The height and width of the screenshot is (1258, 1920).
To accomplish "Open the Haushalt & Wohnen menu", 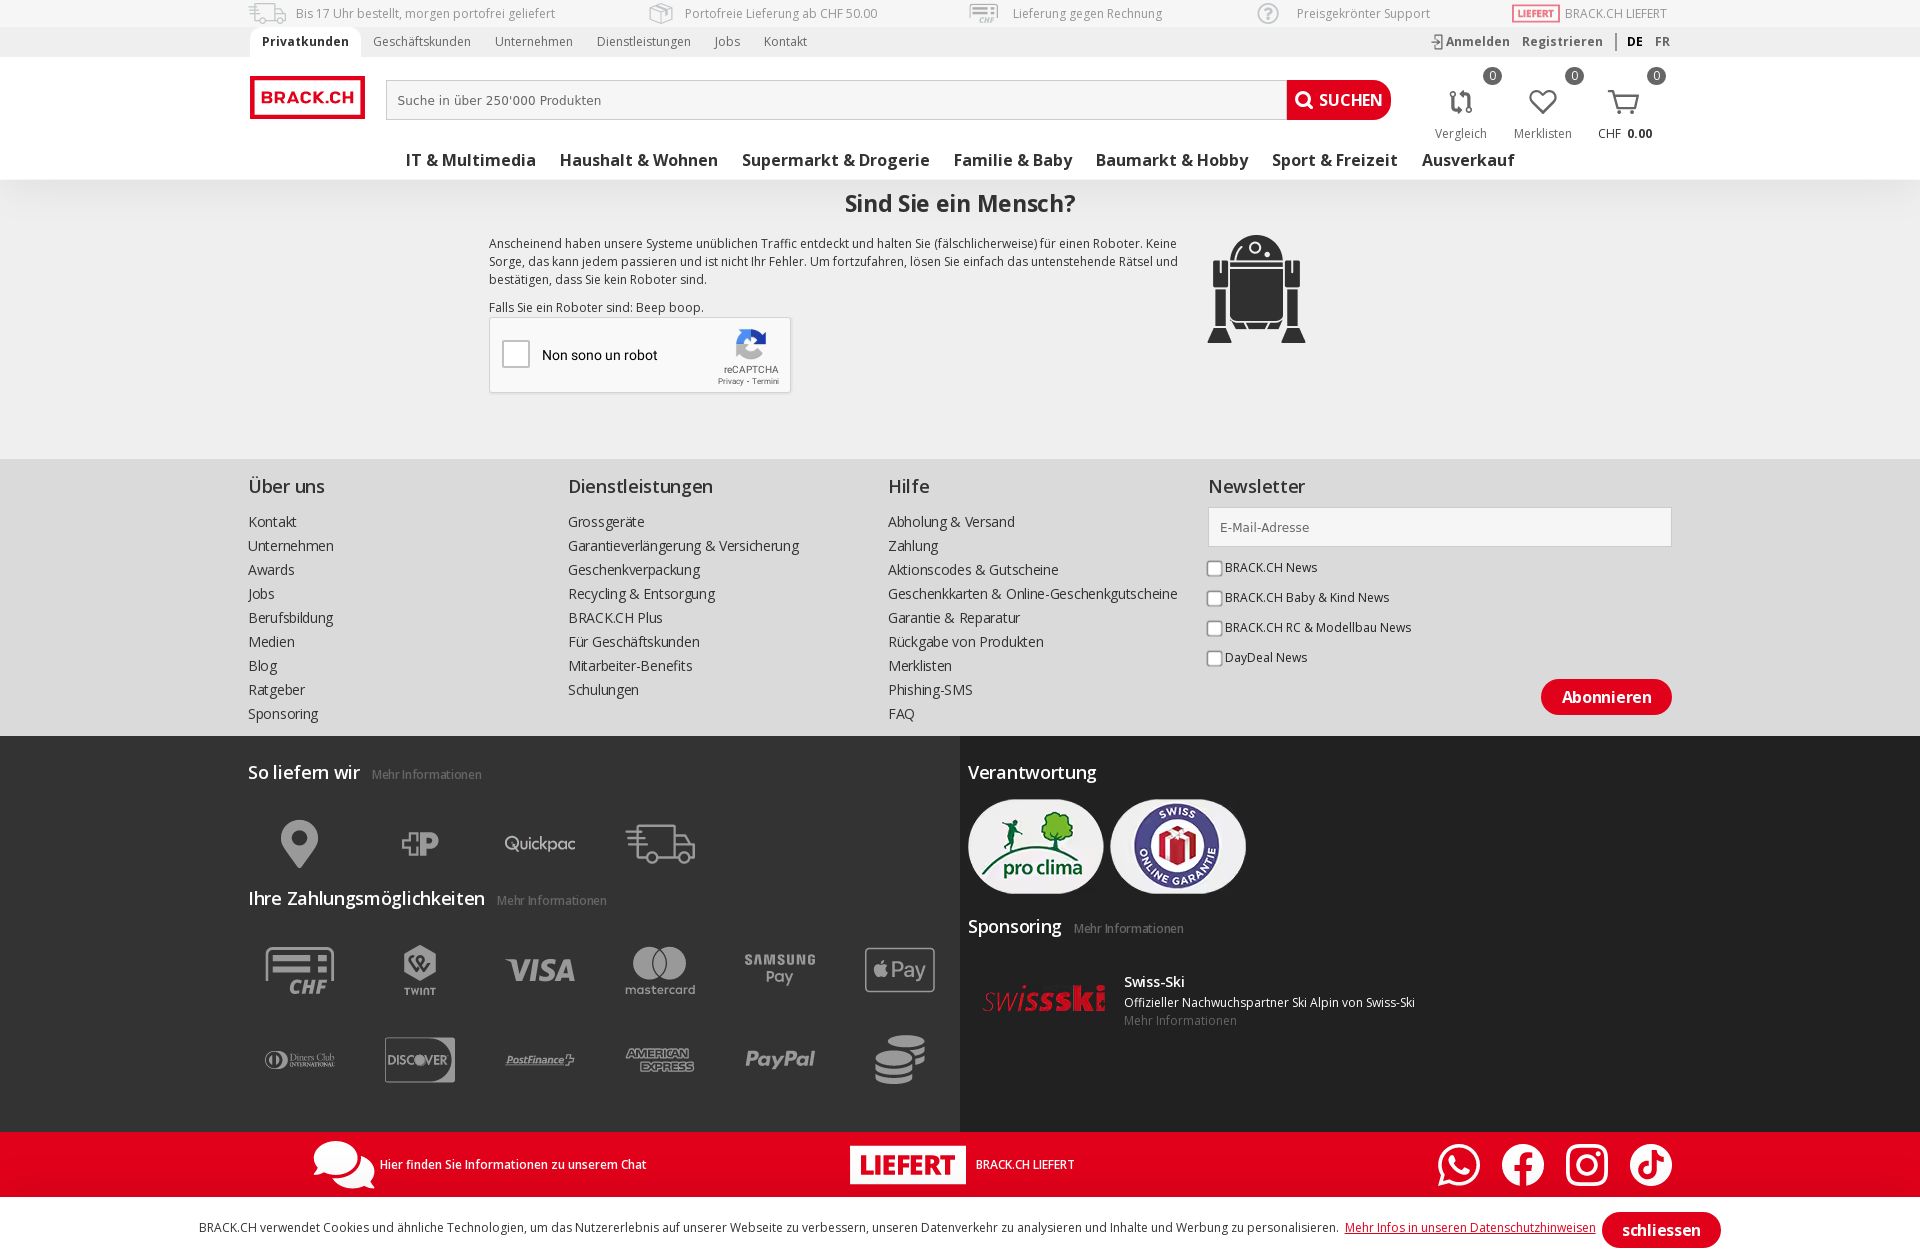I will click(639, 160).
